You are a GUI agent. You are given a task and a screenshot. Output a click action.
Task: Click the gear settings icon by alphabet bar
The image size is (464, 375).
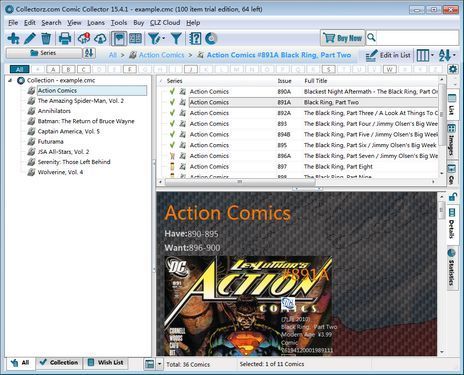tap(453, 69)
